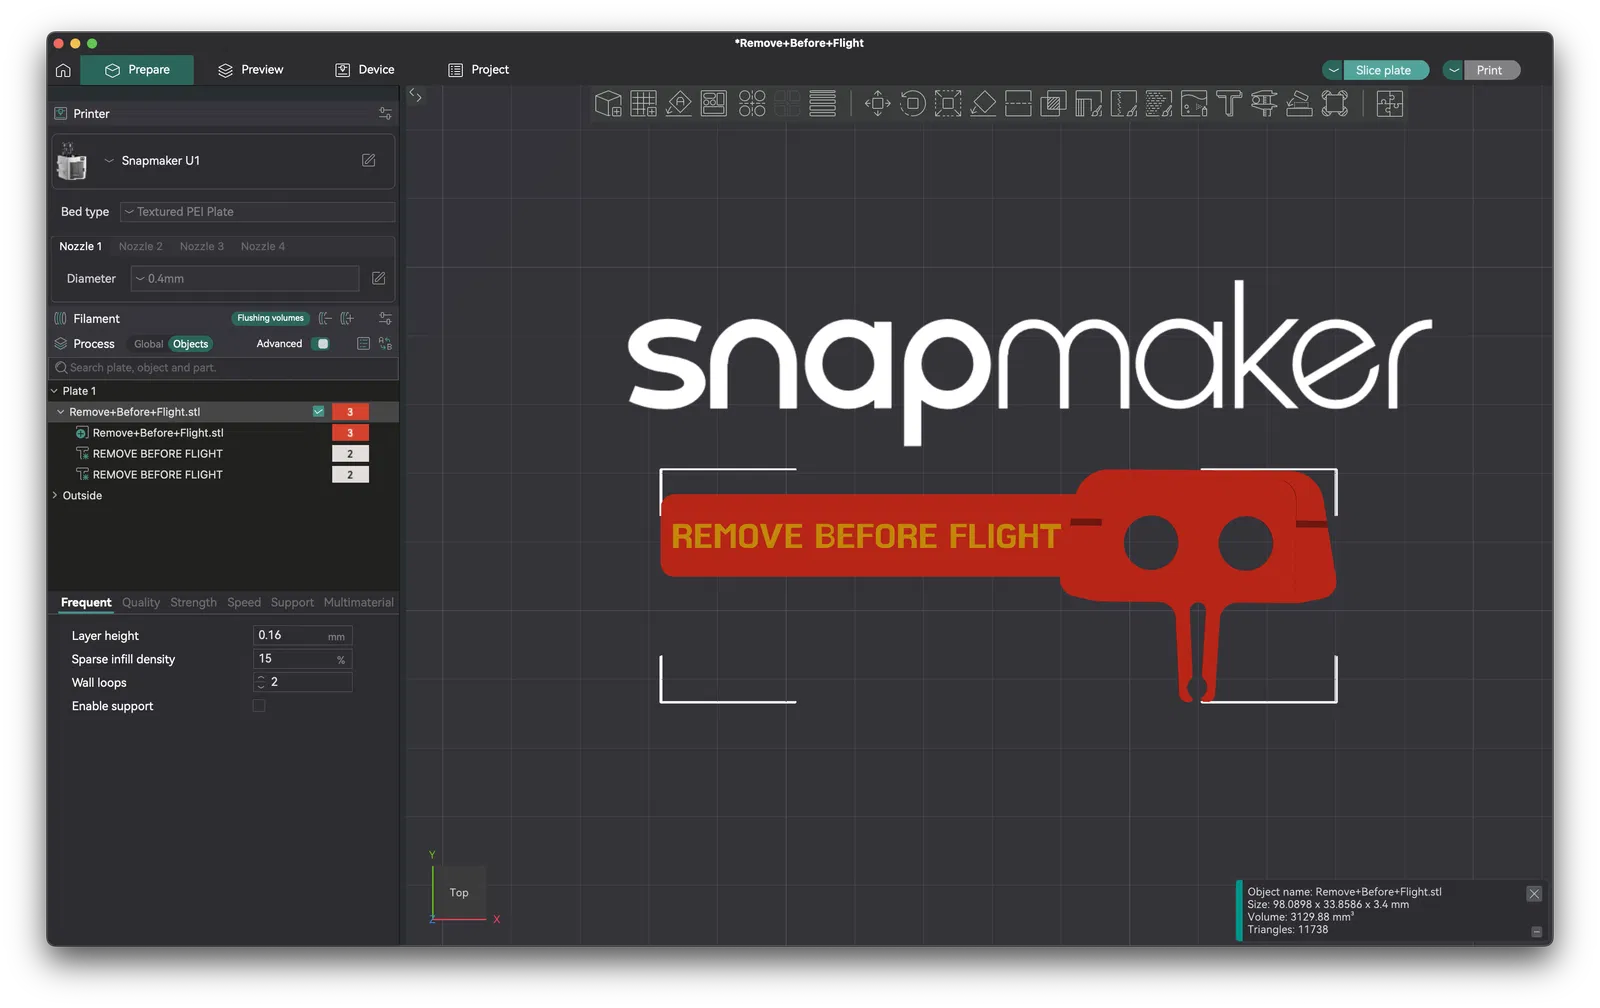Switch to the Preview tab
1600x1008 pixels.
point(250,70)
